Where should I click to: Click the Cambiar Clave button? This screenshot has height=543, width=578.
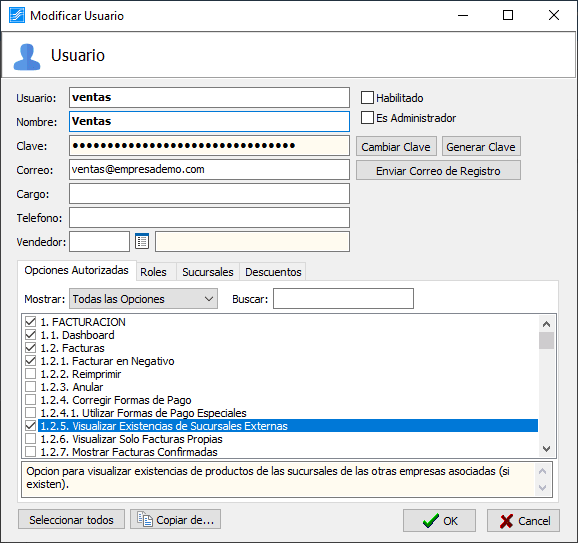[396, 147]
